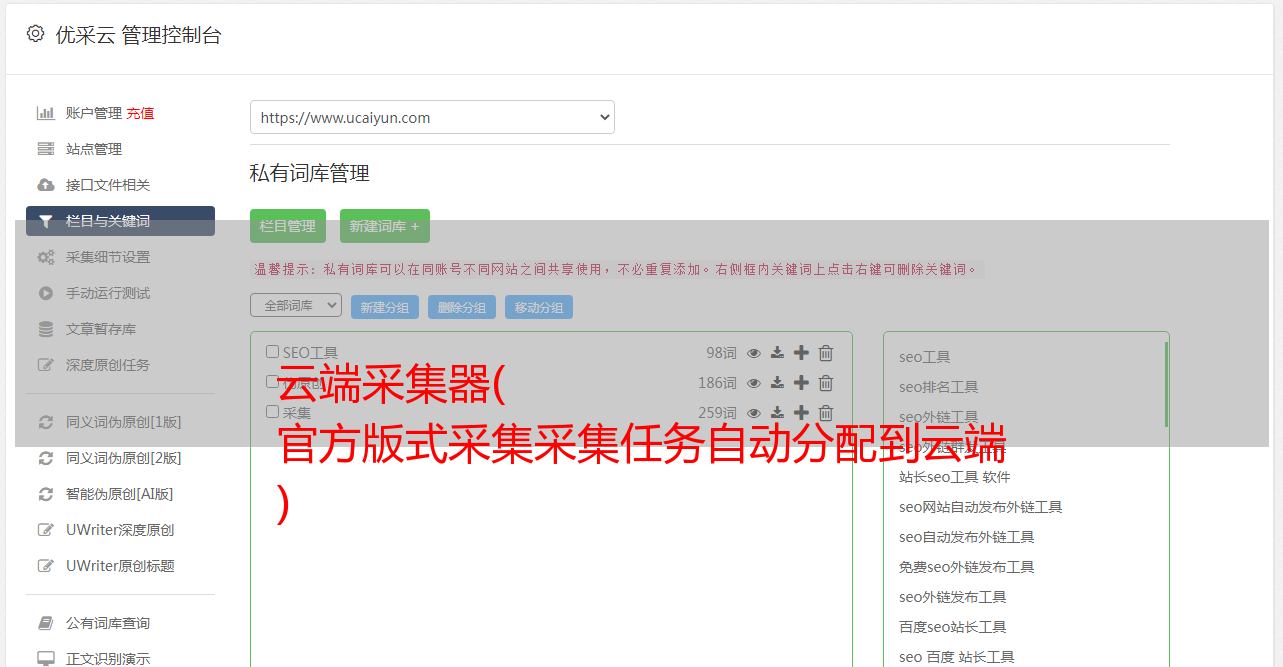Select keyword seo外链工具 in the right list
The height and width of the screenshot is (667, 1283).
(x=938, y=417)
